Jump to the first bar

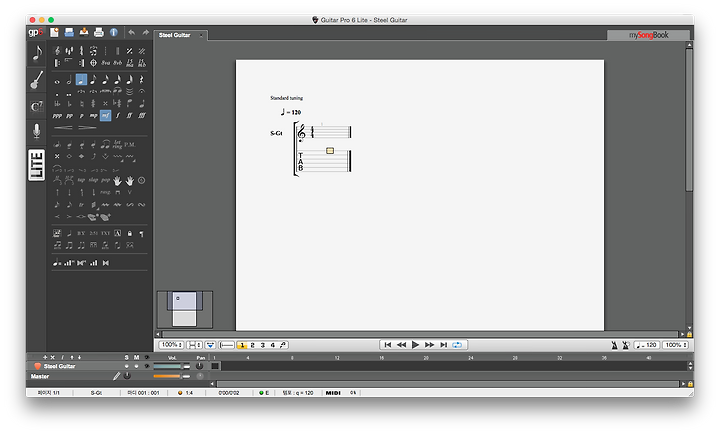point(388,345)
